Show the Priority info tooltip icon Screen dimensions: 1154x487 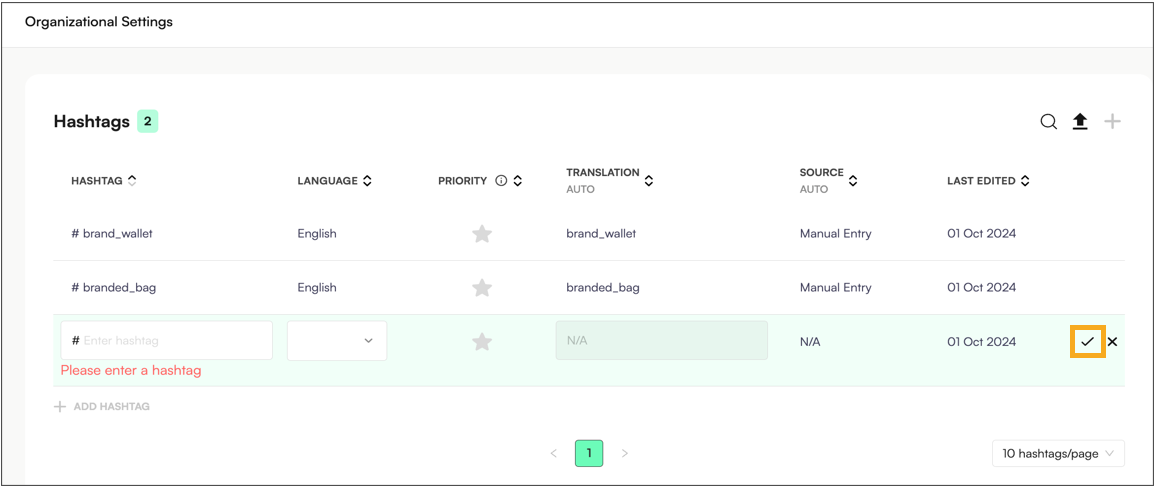pos(501,180)
